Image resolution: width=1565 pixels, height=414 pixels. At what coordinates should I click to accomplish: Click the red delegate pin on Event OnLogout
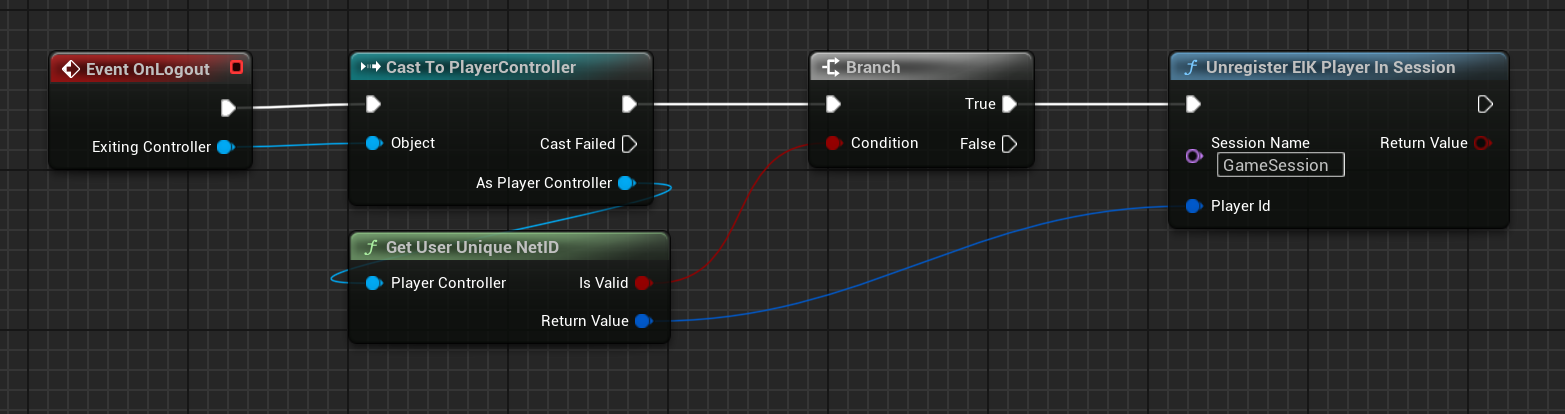pos(236,68)
